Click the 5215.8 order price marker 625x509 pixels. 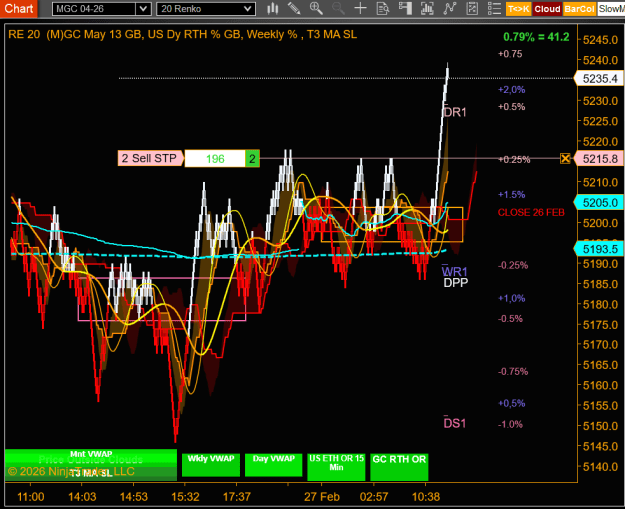point(598,159)
